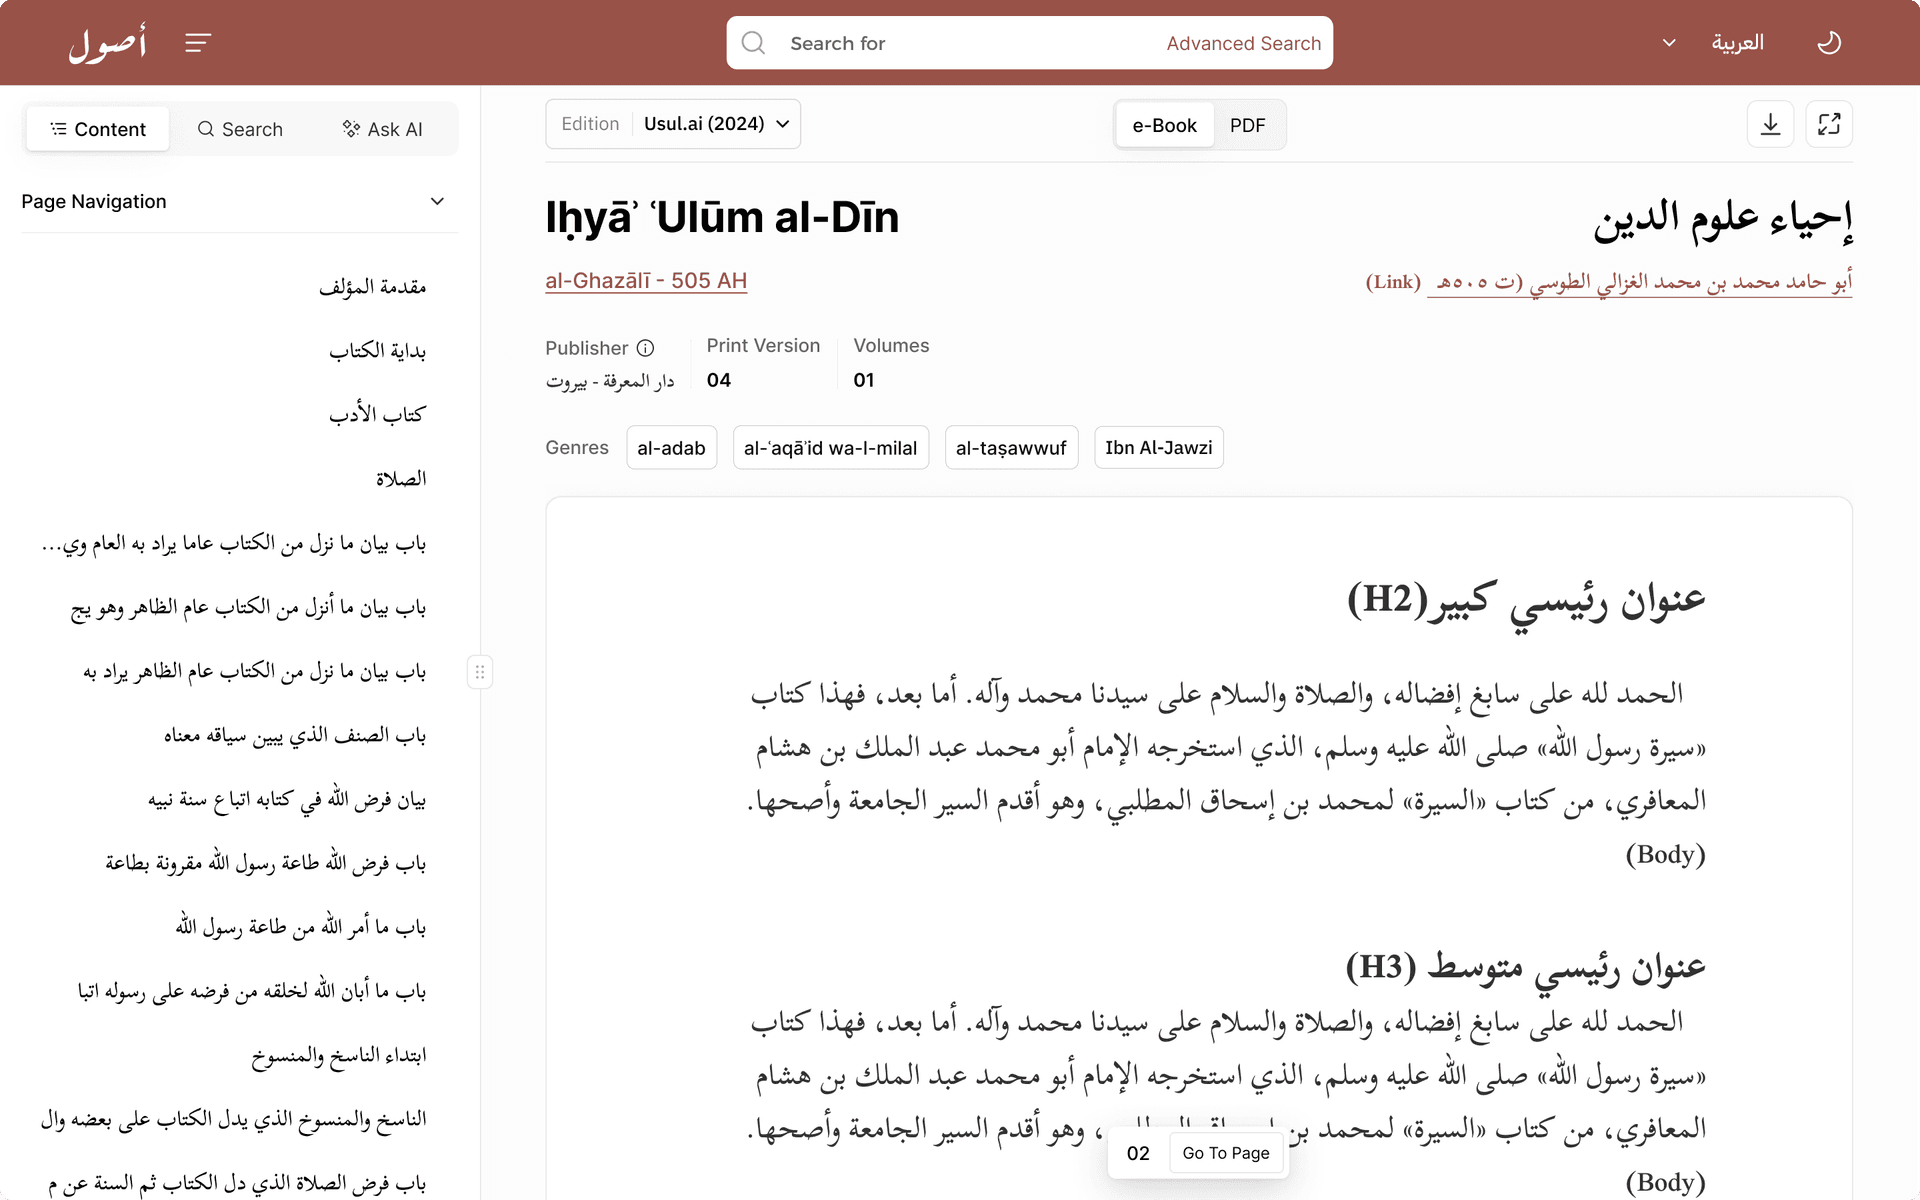Select the e-Book view
Screen dimensions: 1920x1200
(1163, 125)
